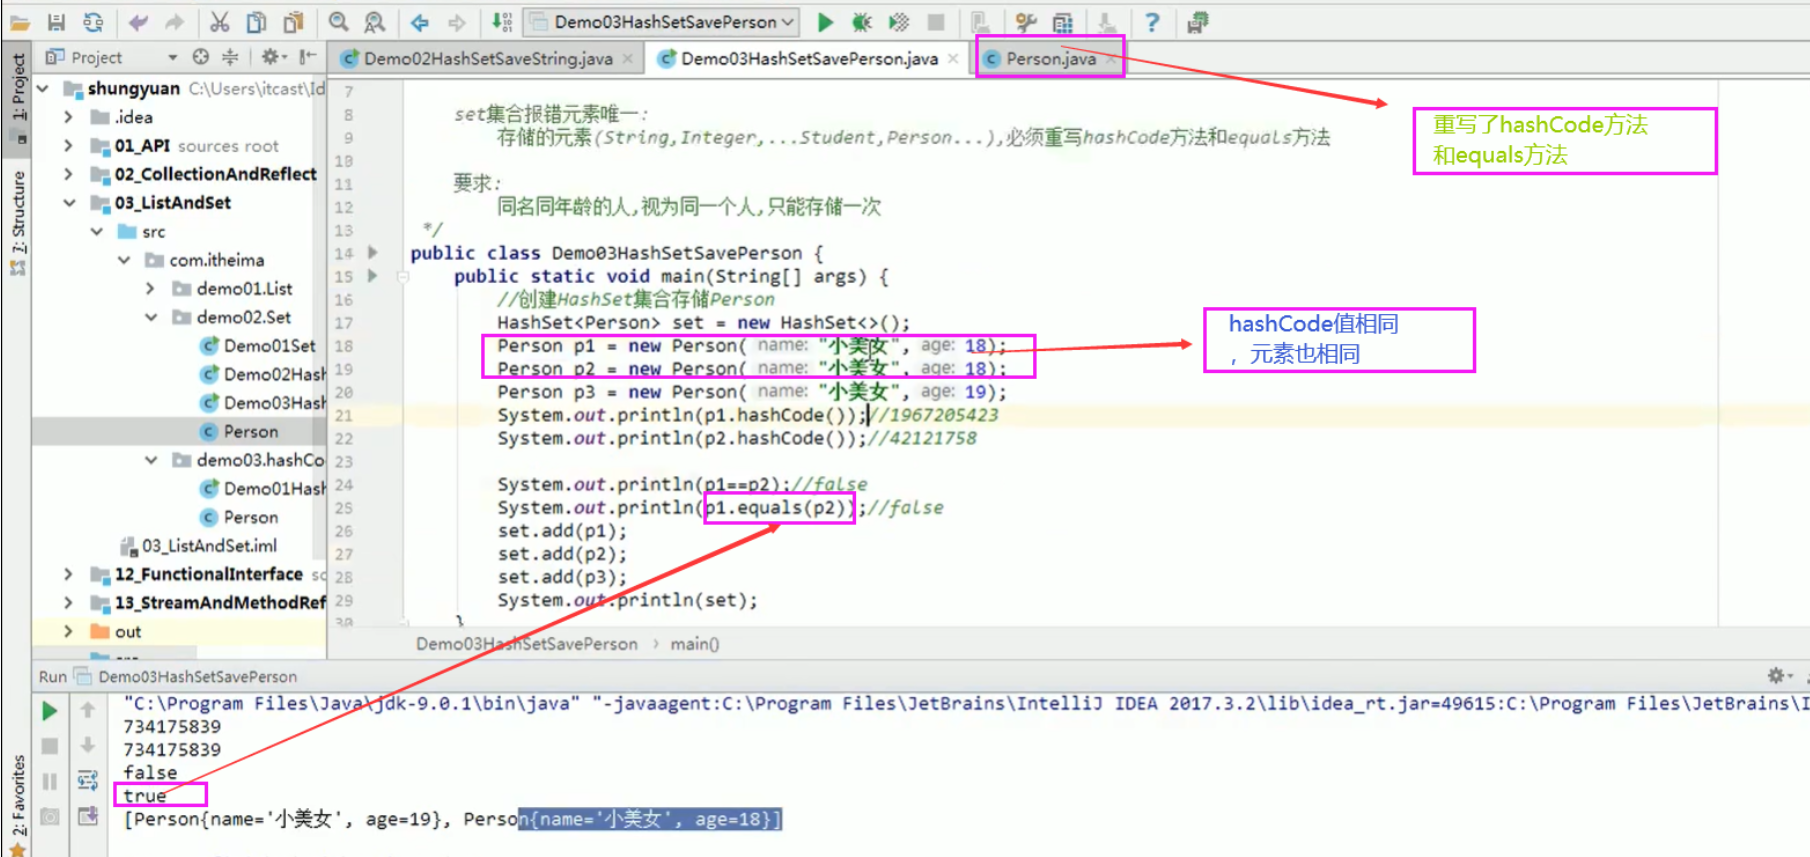
Task: Click the Replace toolbar icon
Action: (x=375, y=21)
